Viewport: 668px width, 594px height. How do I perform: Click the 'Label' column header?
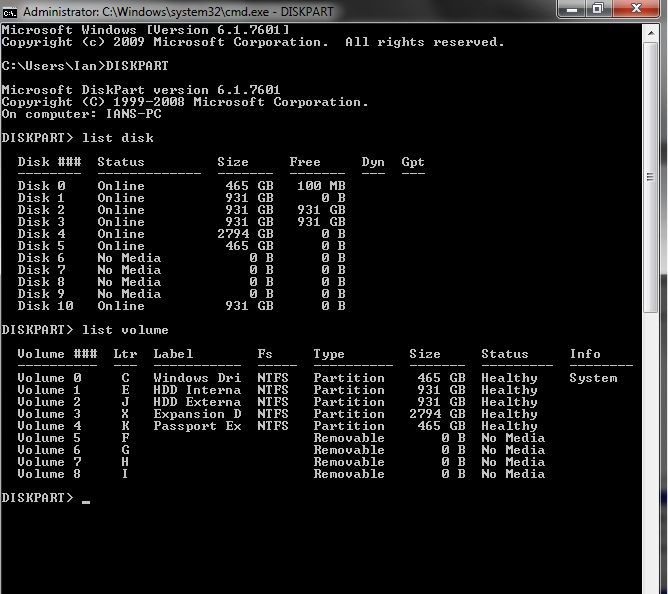click(x=173, y=354)
